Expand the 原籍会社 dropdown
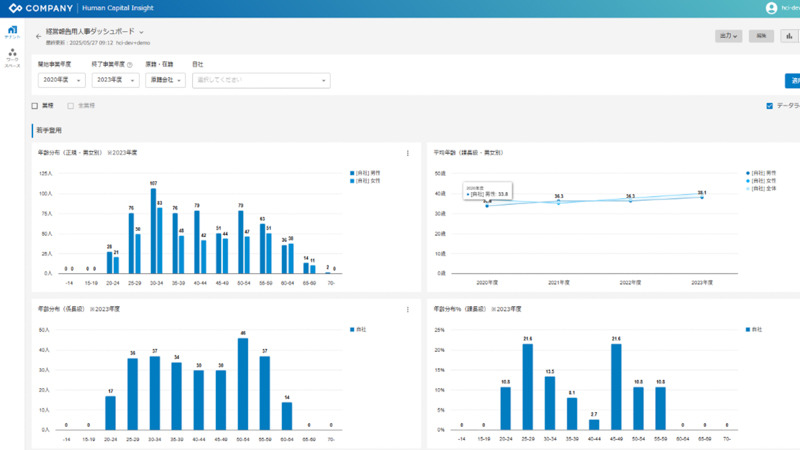 click(x=165, y=80)
